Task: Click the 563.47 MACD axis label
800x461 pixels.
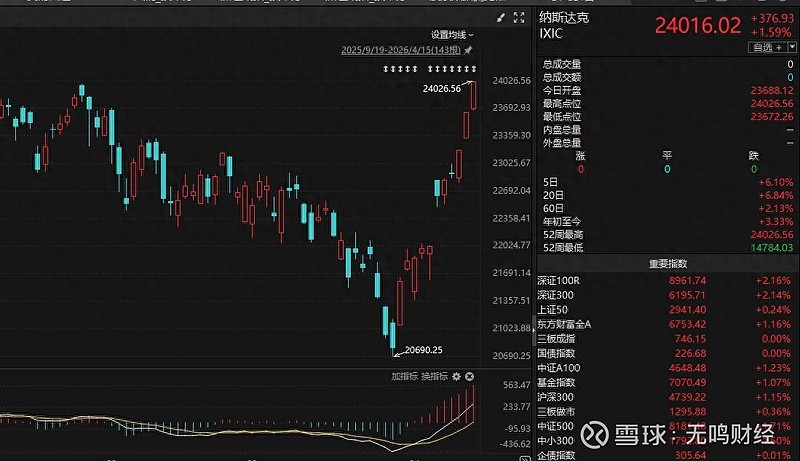Action: (x=516, y=385)
